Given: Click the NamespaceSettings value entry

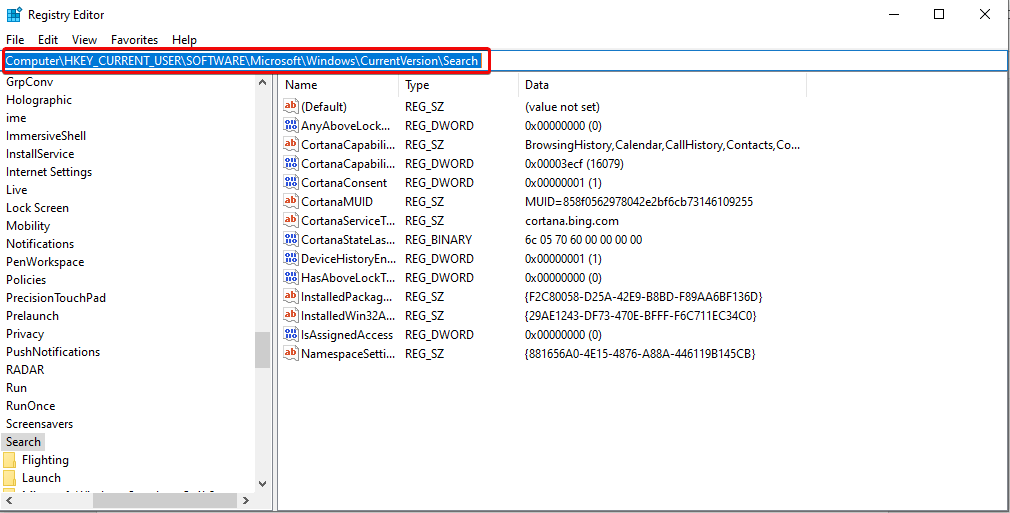Looking at the screenshot, I should click(348, 354).
